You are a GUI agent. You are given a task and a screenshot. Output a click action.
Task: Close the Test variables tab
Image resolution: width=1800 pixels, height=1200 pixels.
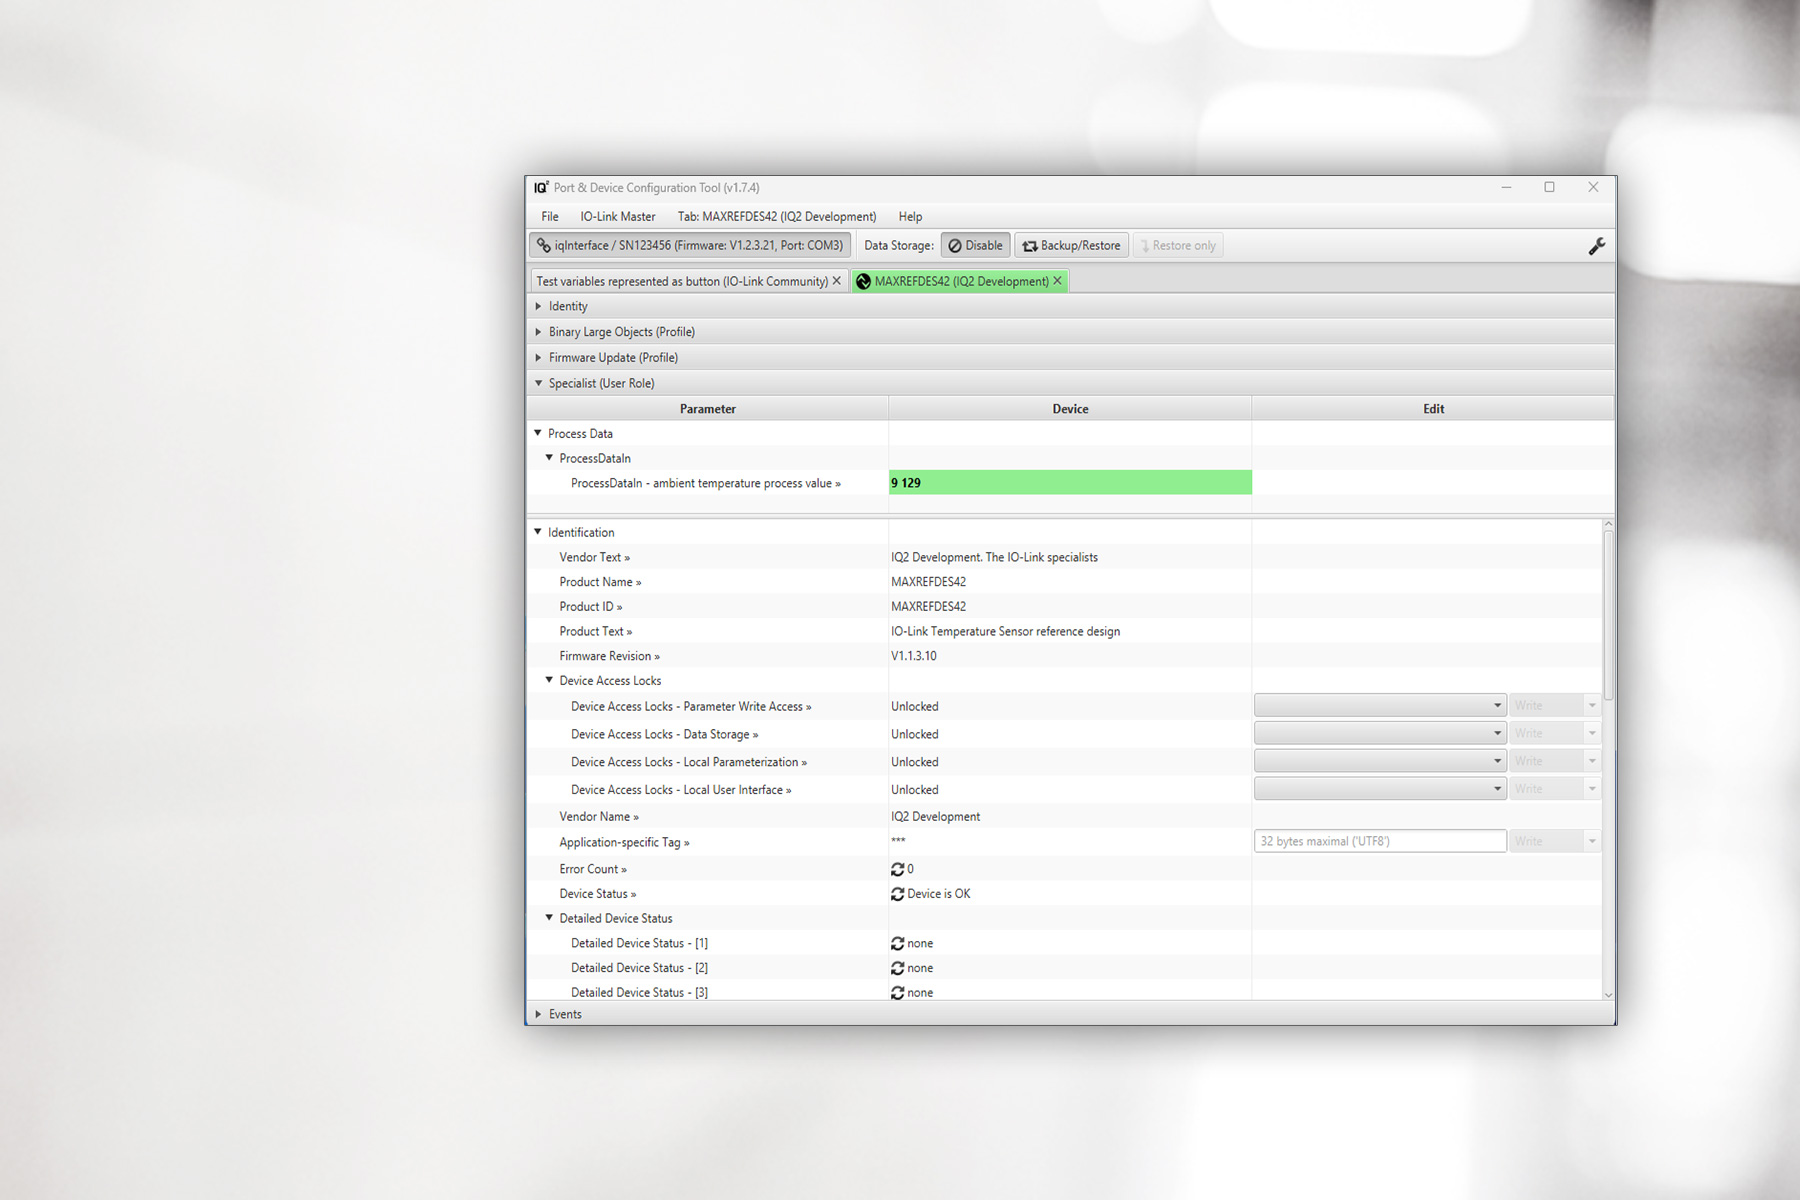837,281
